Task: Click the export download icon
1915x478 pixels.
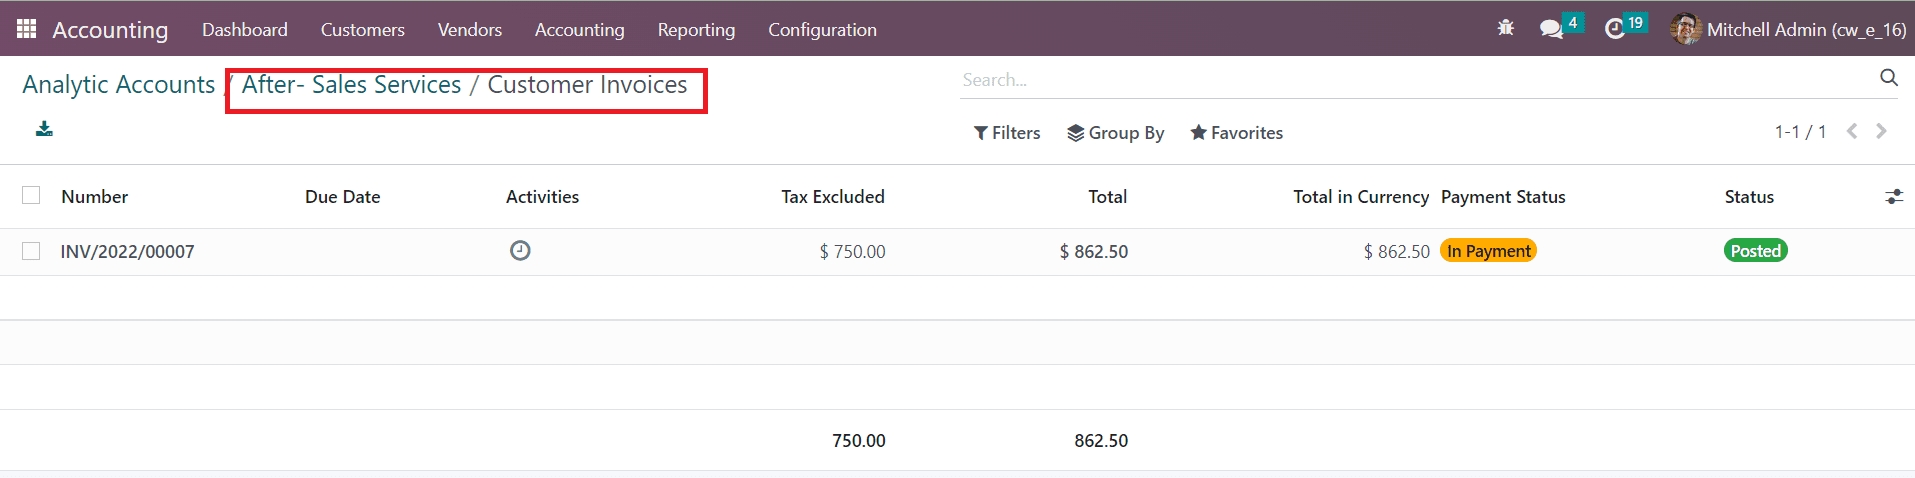Action: (x=44, y=129)
